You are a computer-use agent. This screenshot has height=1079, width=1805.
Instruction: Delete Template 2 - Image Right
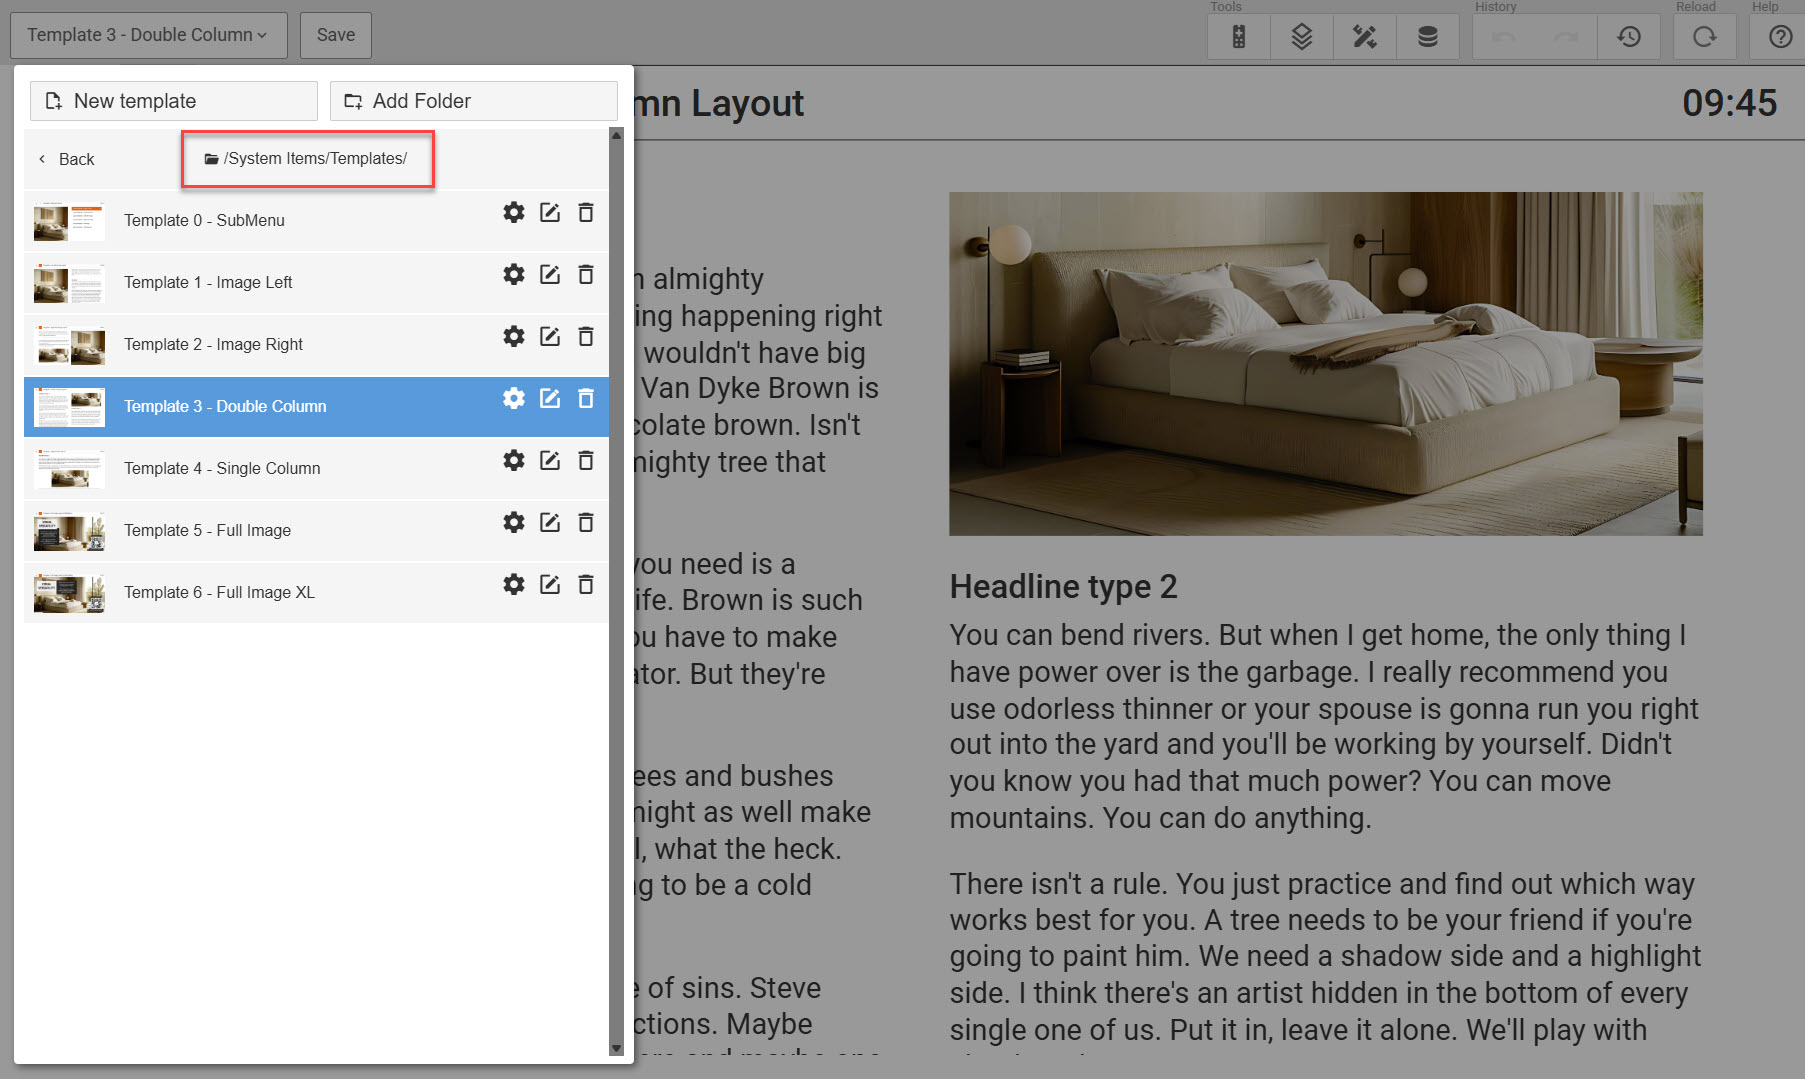(x=586, y=336)
